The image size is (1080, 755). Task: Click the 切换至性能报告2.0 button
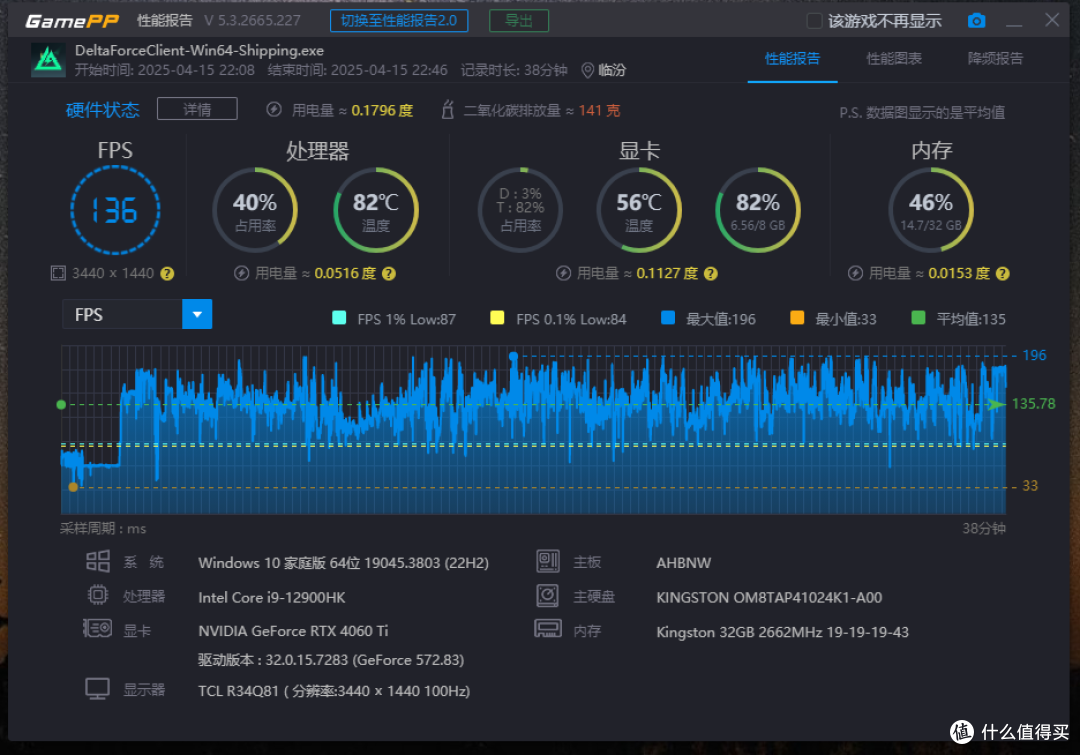399,21
